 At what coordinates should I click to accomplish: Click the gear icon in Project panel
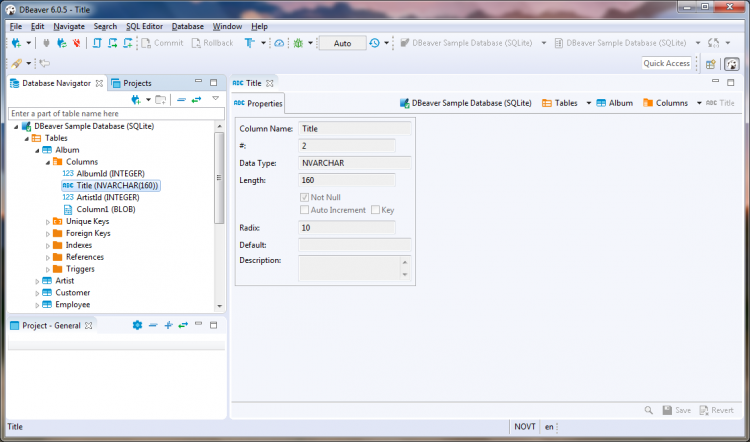pyautogui.click(x=137, y=325)
